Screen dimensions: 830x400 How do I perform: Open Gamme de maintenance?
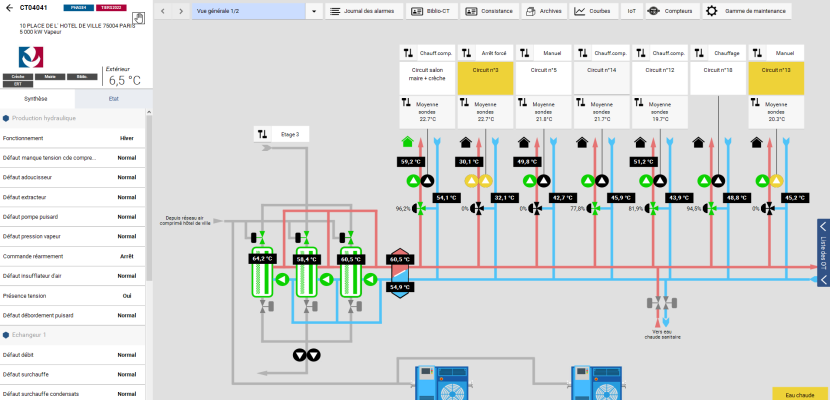click(x=747, y=11)
